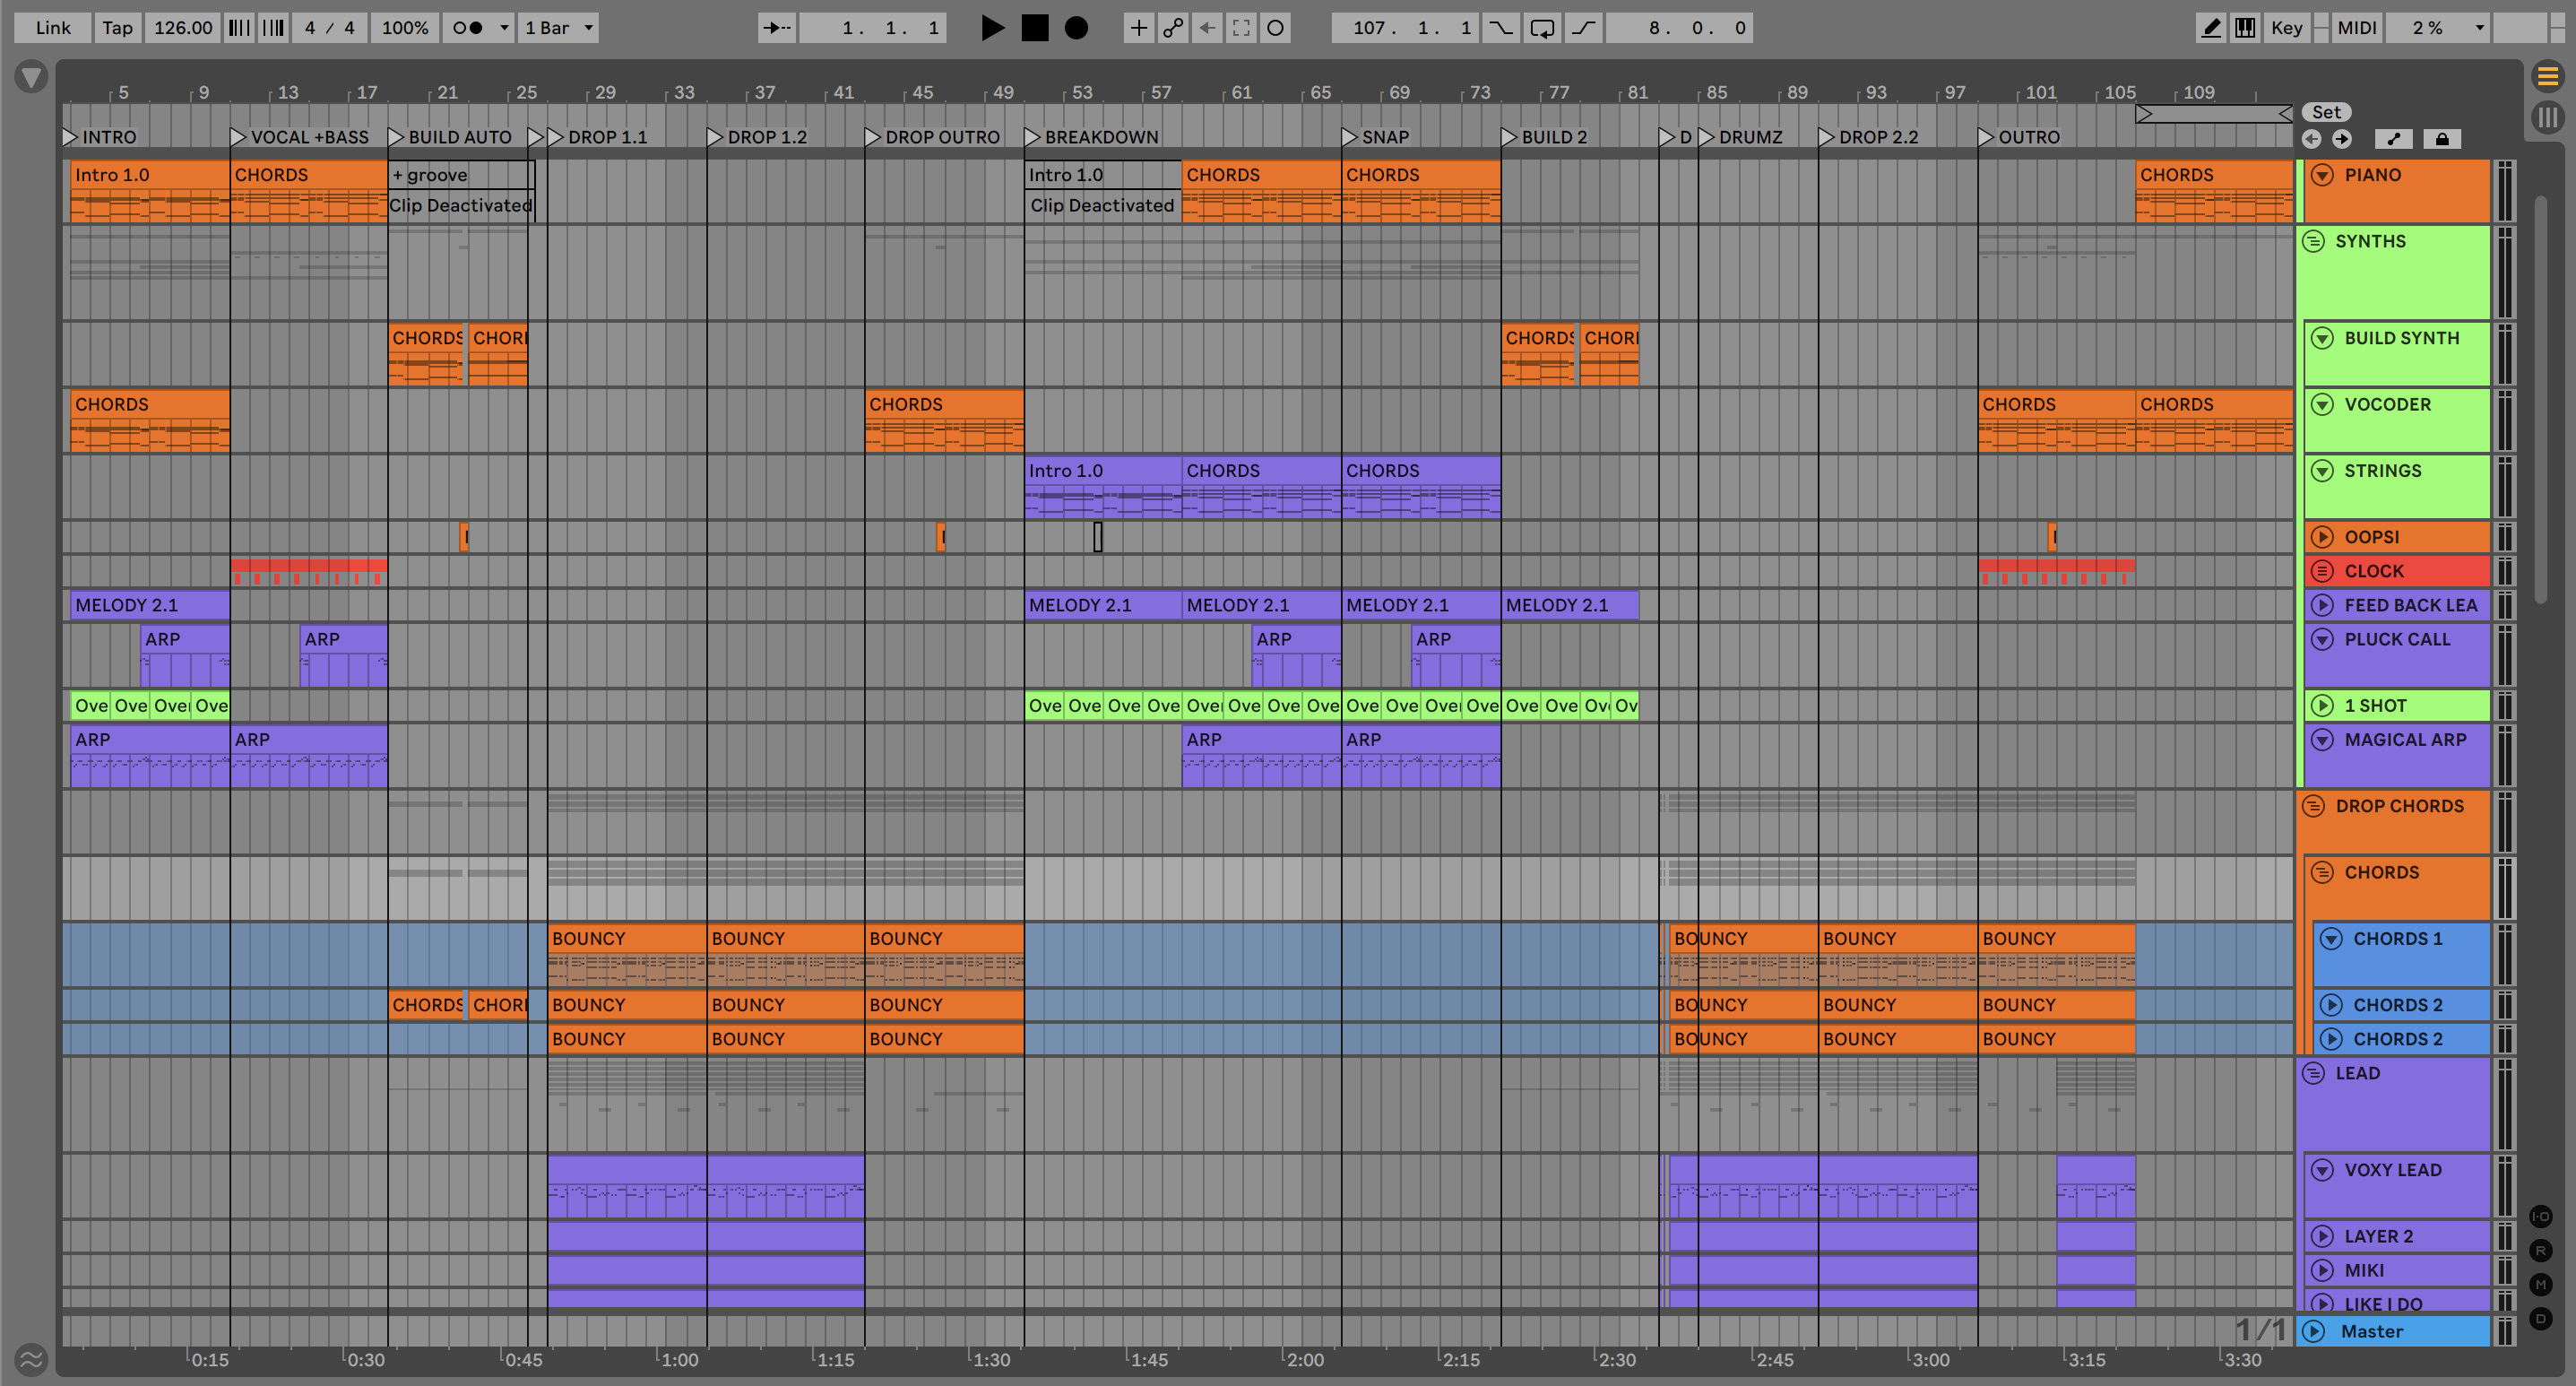The width and height of the screenshot is (2576, 1386).
Task: Click the 126.00 tempo field
Action: (x=183, y=28)
